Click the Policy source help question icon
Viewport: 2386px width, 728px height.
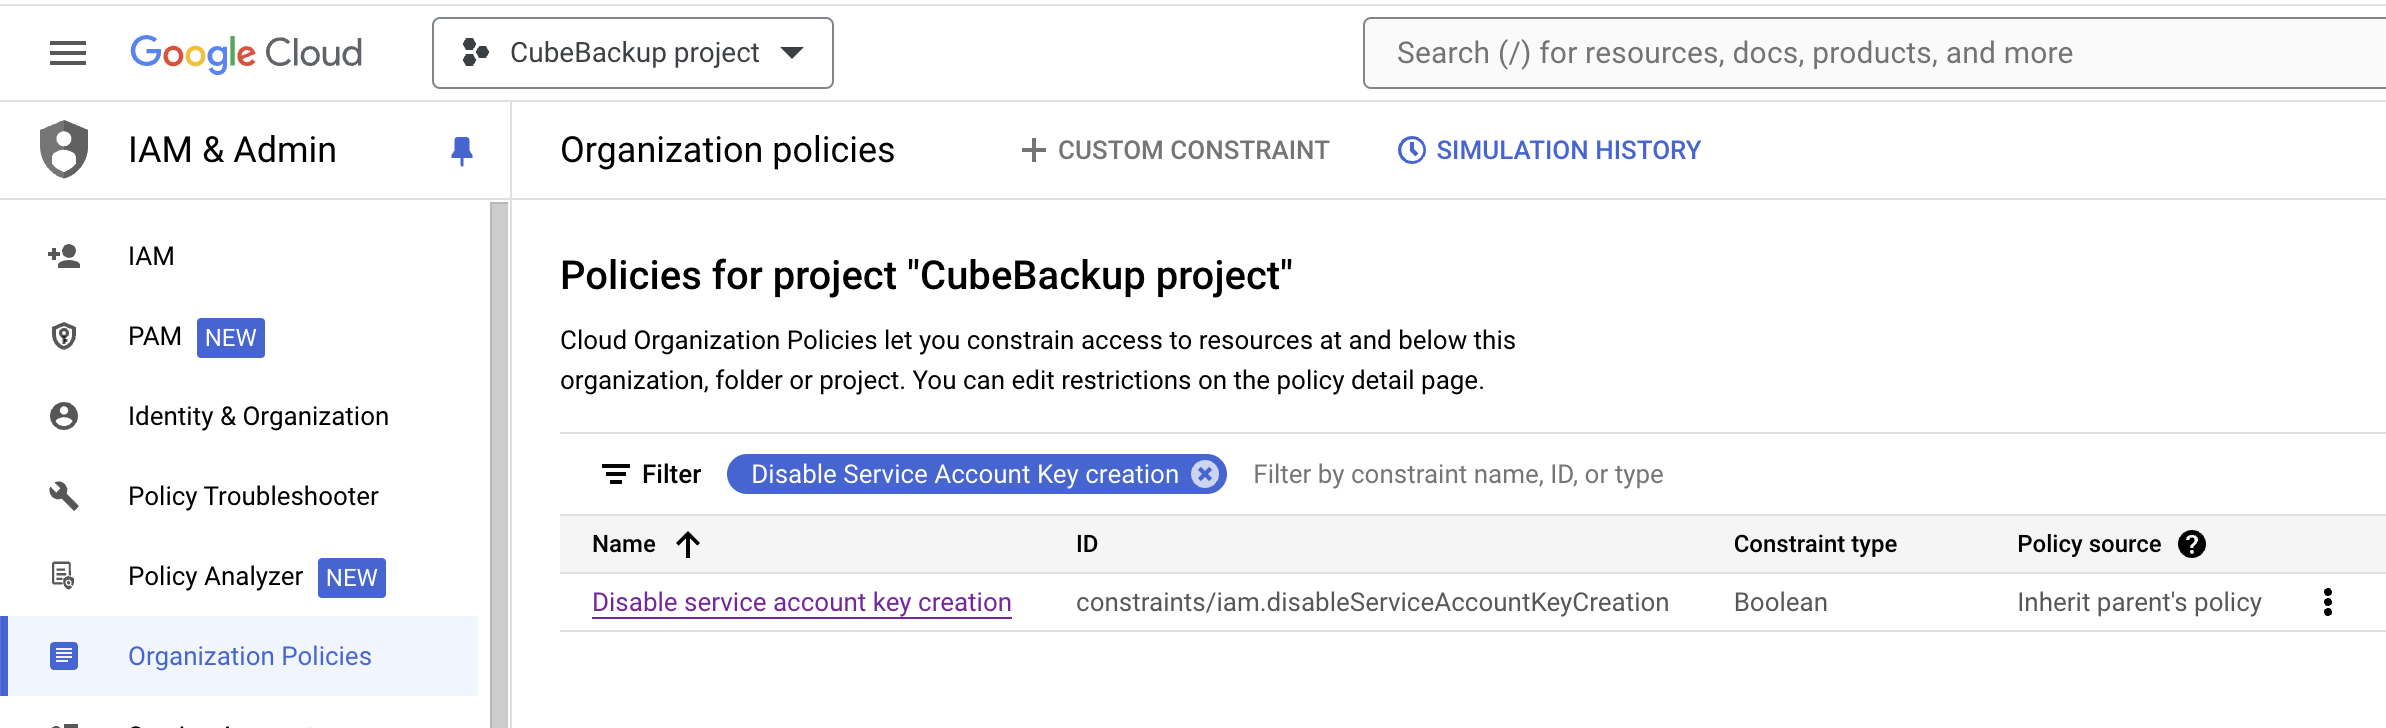[x=2192, y=544]
